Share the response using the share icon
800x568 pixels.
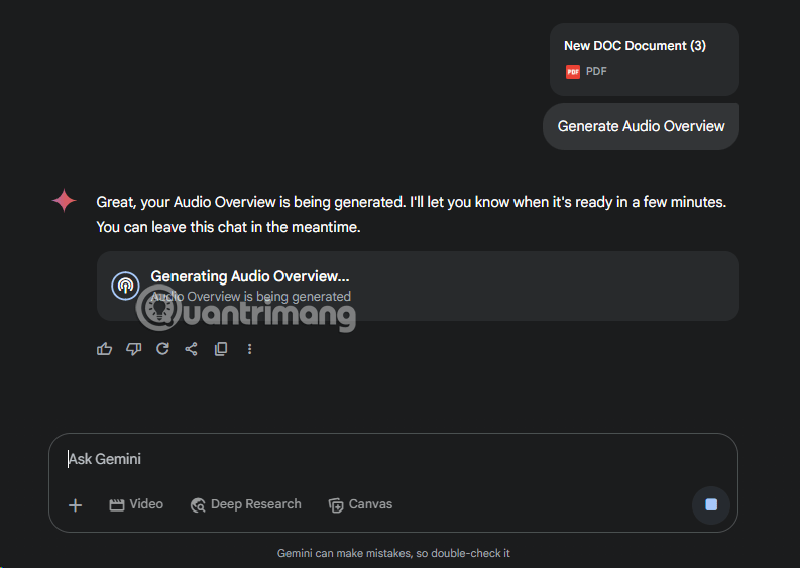pyautogui.click(x=192, y=349)
